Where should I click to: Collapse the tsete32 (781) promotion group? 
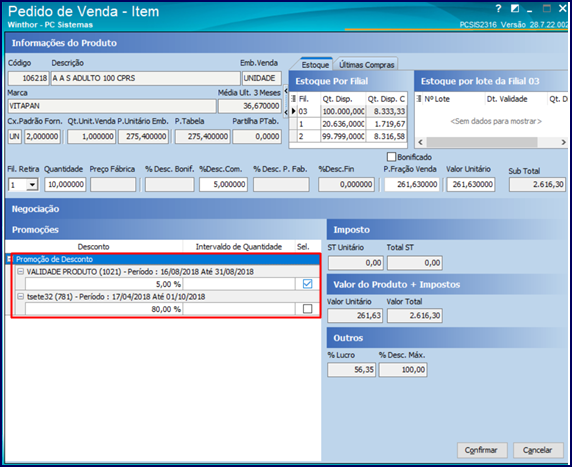(x=21, y=297)
